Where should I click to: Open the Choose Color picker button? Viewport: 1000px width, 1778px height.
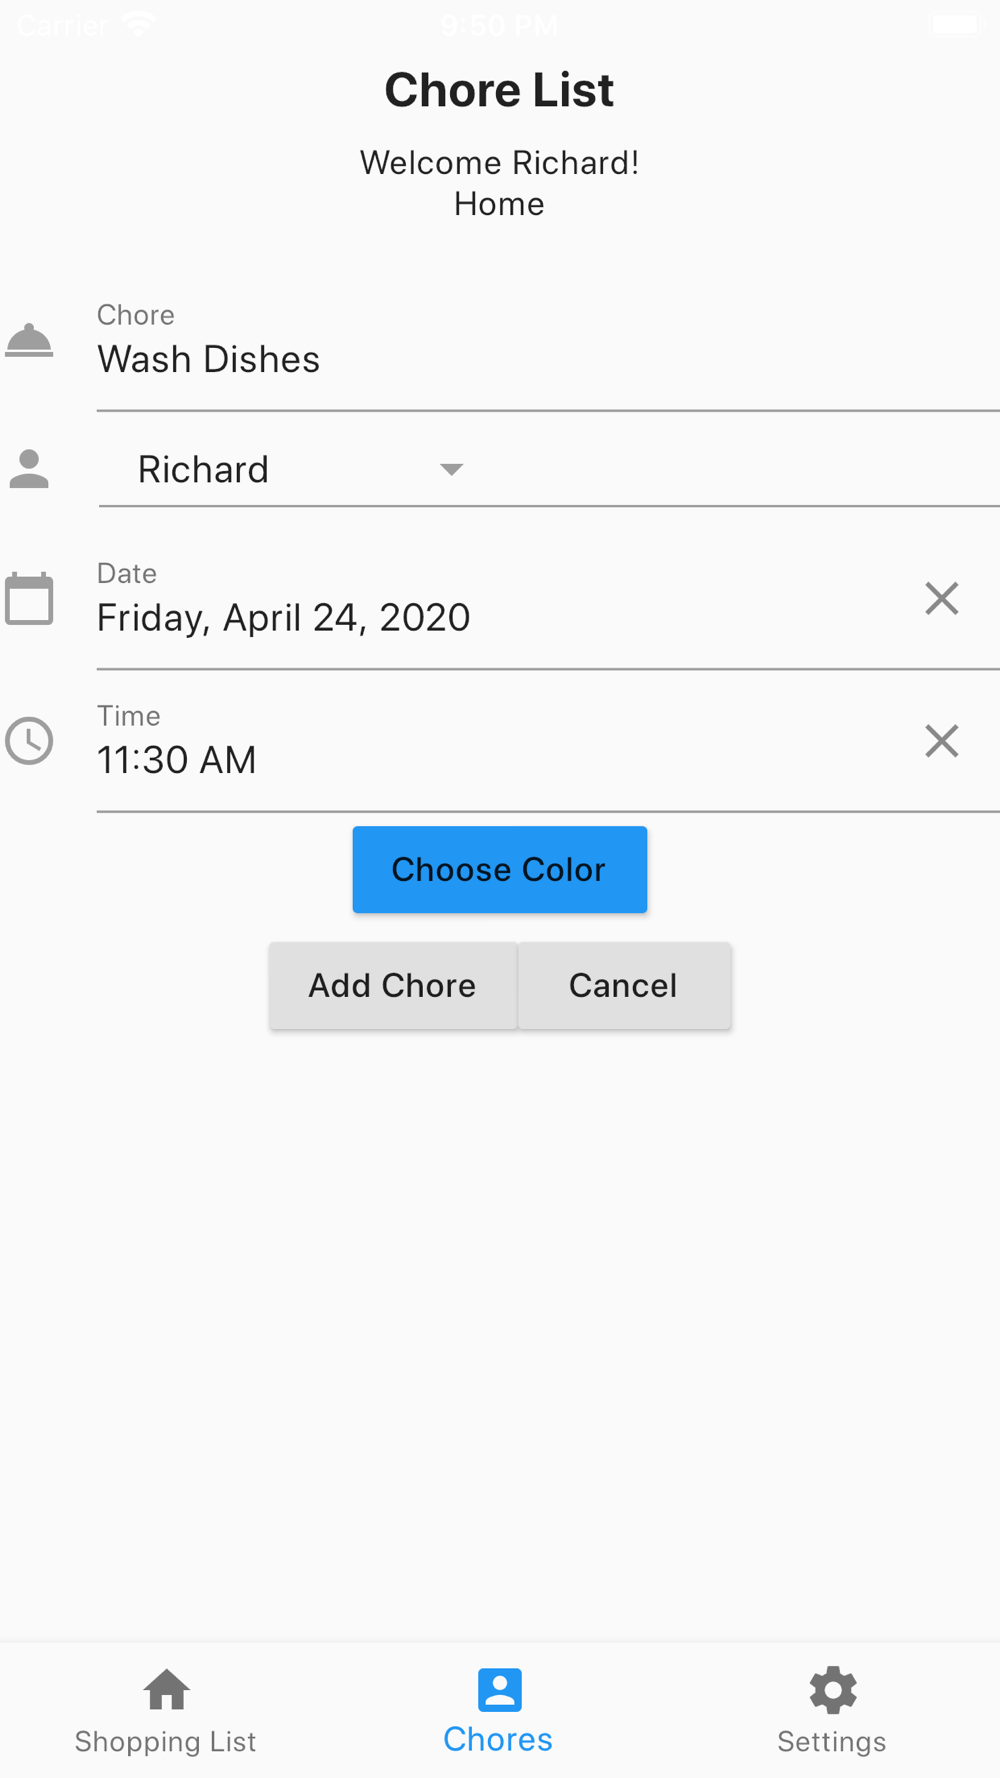(x=499, y=869)
